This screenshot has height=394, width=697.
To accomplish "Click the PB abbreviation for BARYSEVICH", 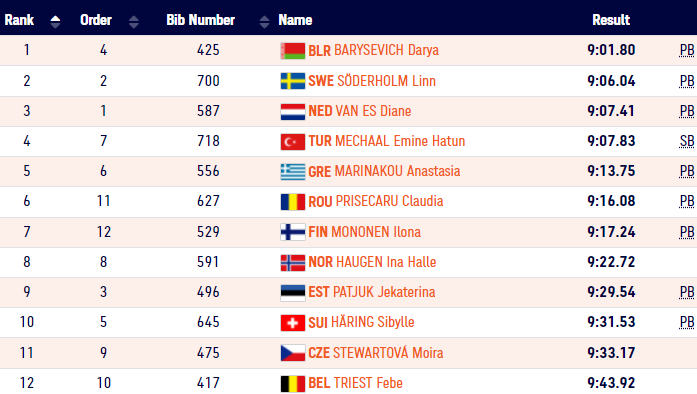I will (x=687, y=50).
